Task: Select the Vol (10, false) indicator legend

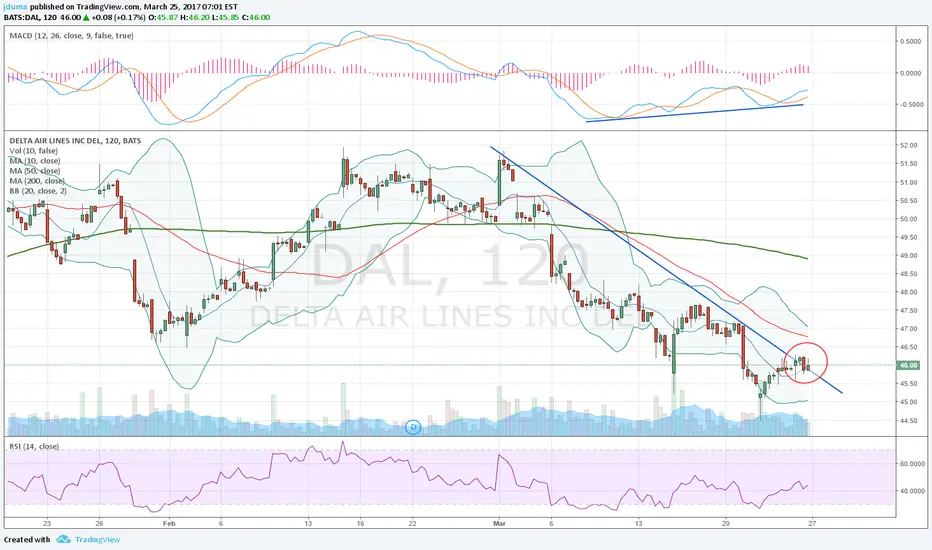Action: pos(33,151)
